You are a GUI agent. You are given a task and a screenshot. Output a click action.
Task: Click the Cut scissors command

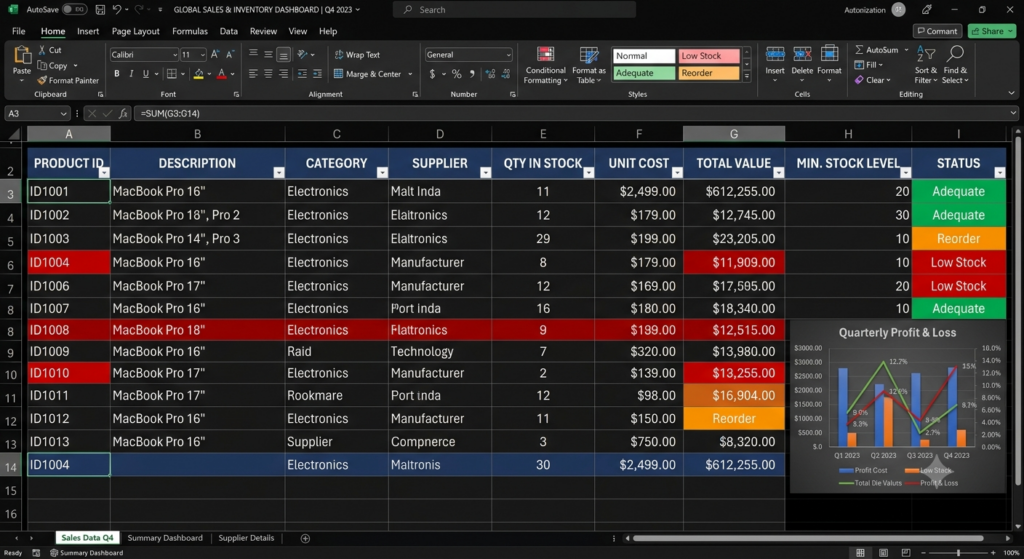[x=50, y=50]
